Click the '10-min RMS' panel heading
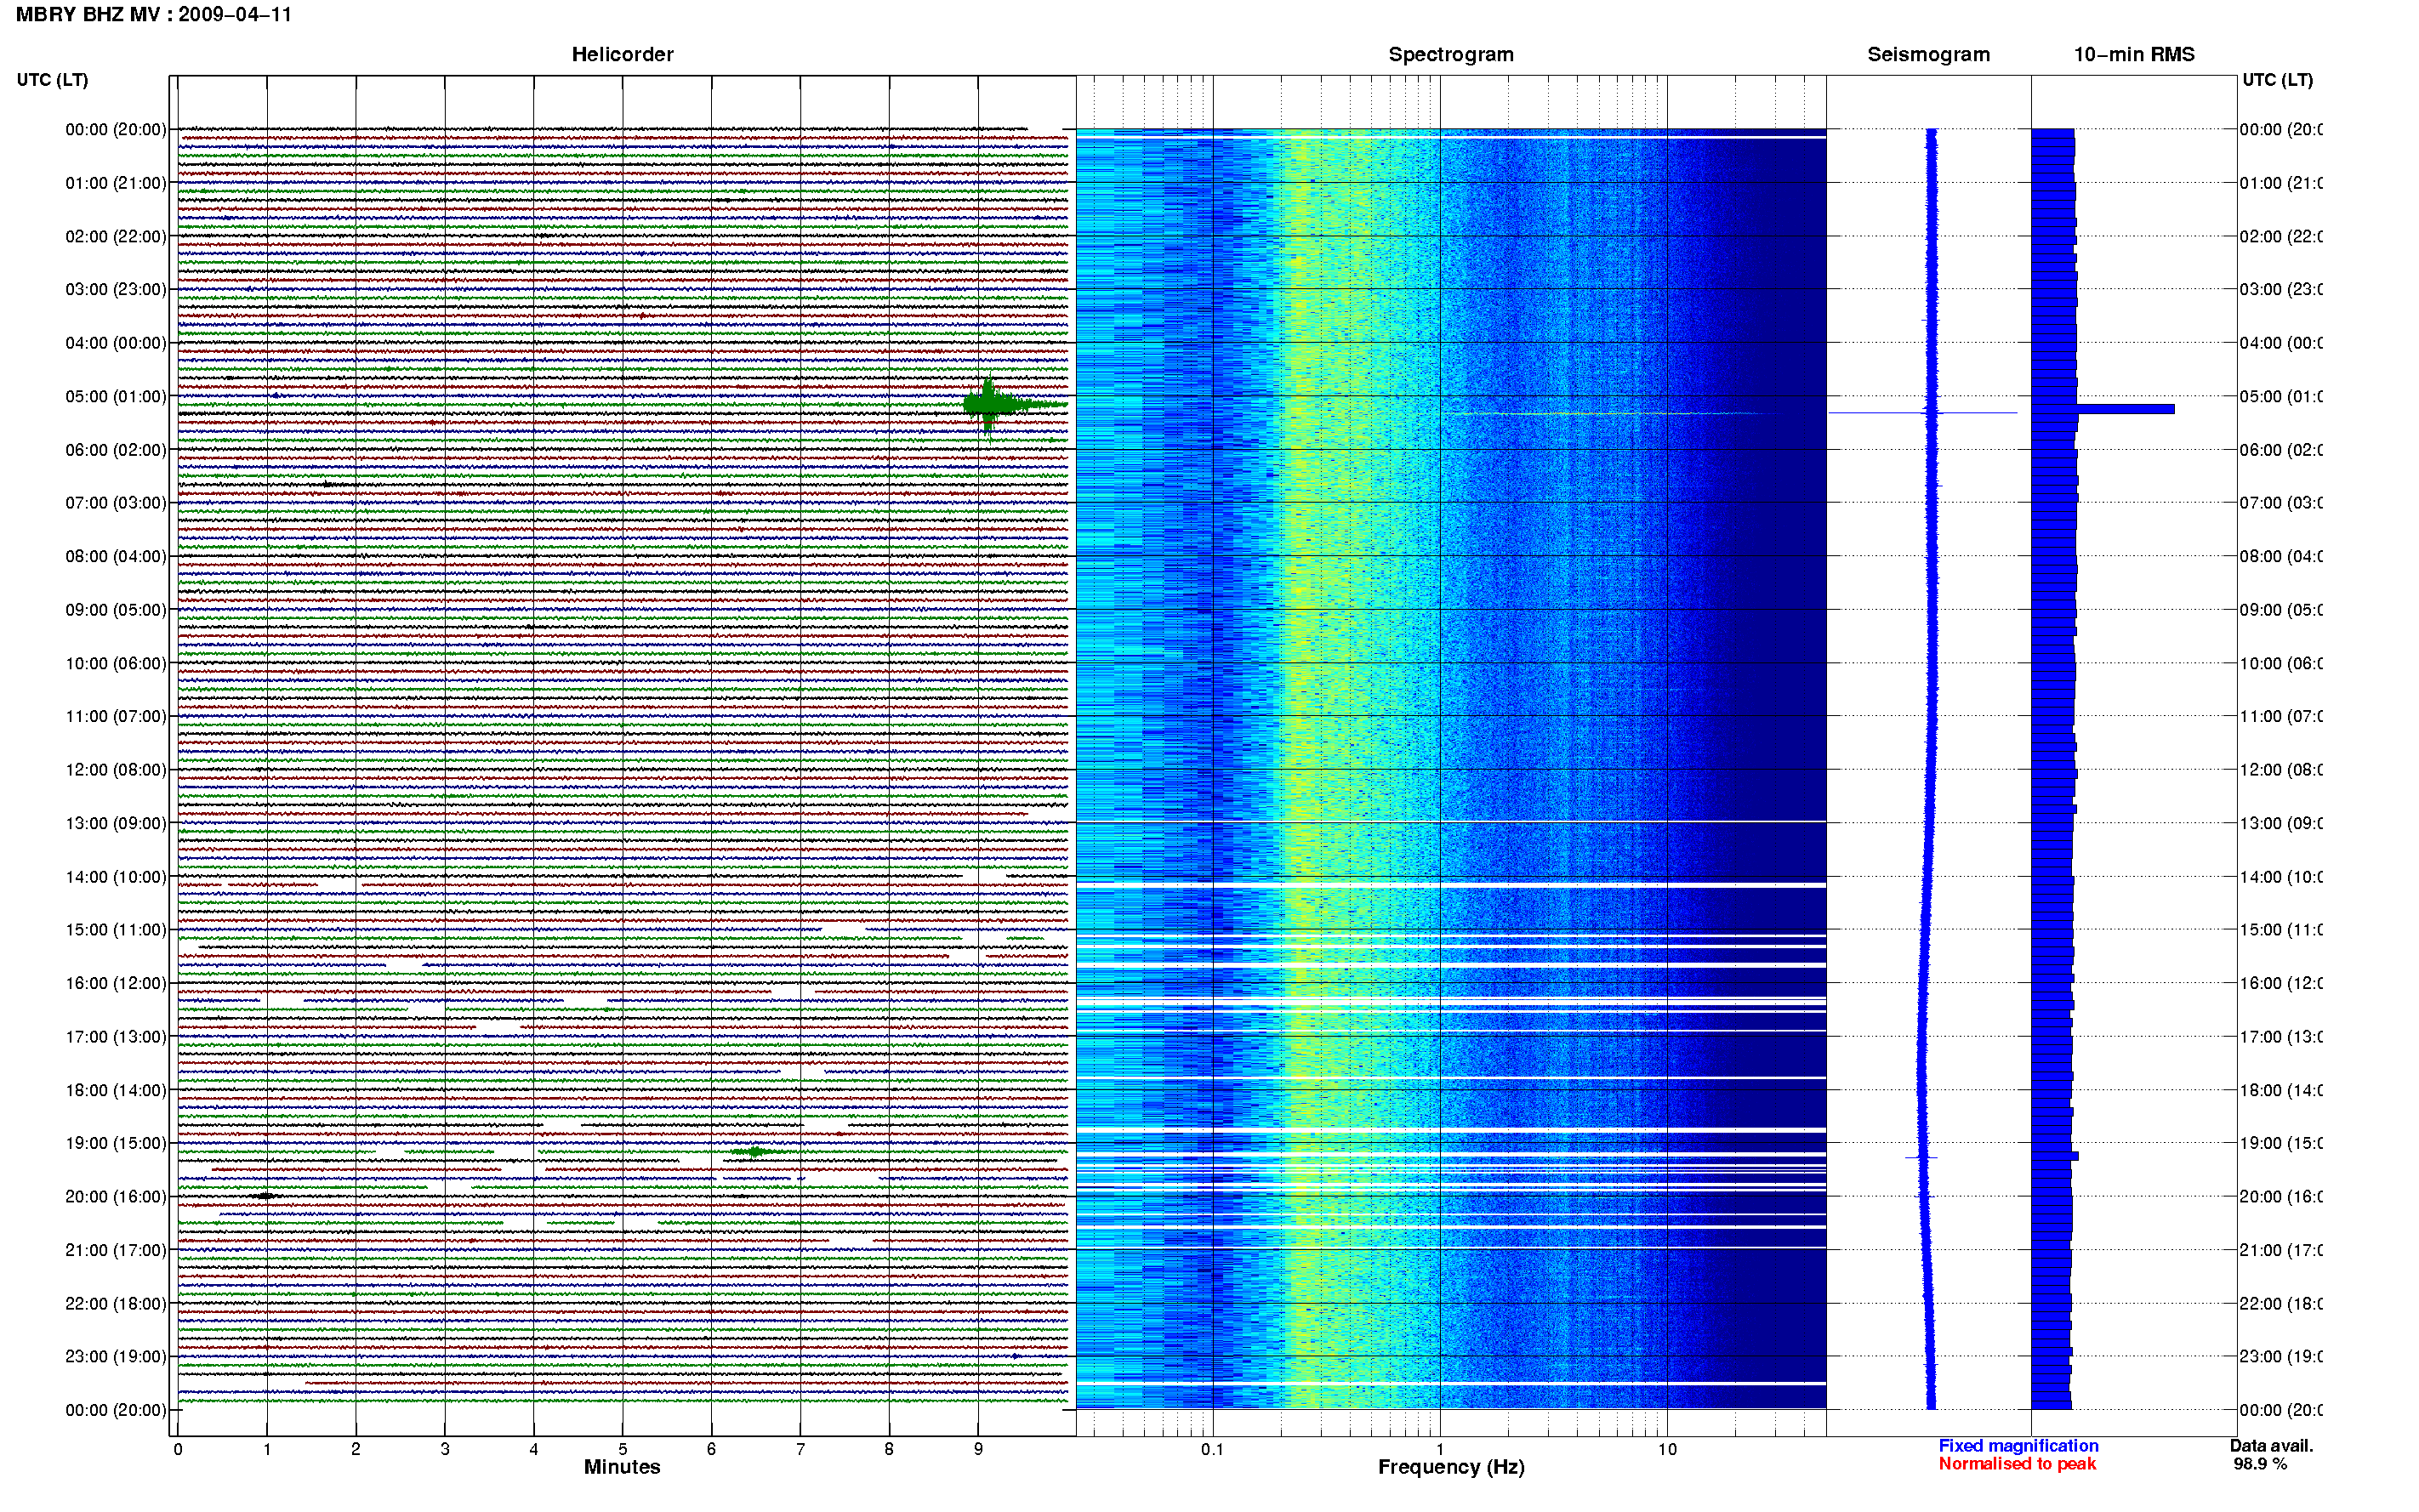The image size is (2419, 1512). tap(2134, 55)
